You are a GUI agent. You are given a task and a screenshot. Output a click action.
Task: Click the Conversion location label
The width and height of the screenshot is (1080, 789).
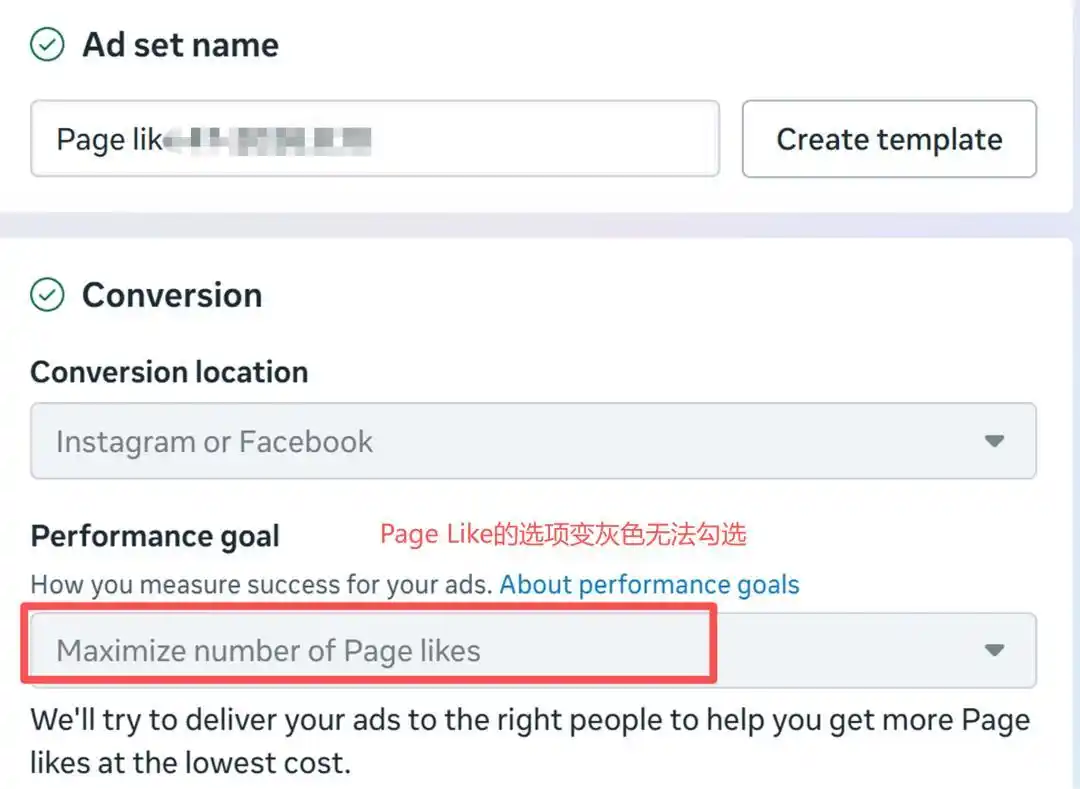(x=169, y=372)
